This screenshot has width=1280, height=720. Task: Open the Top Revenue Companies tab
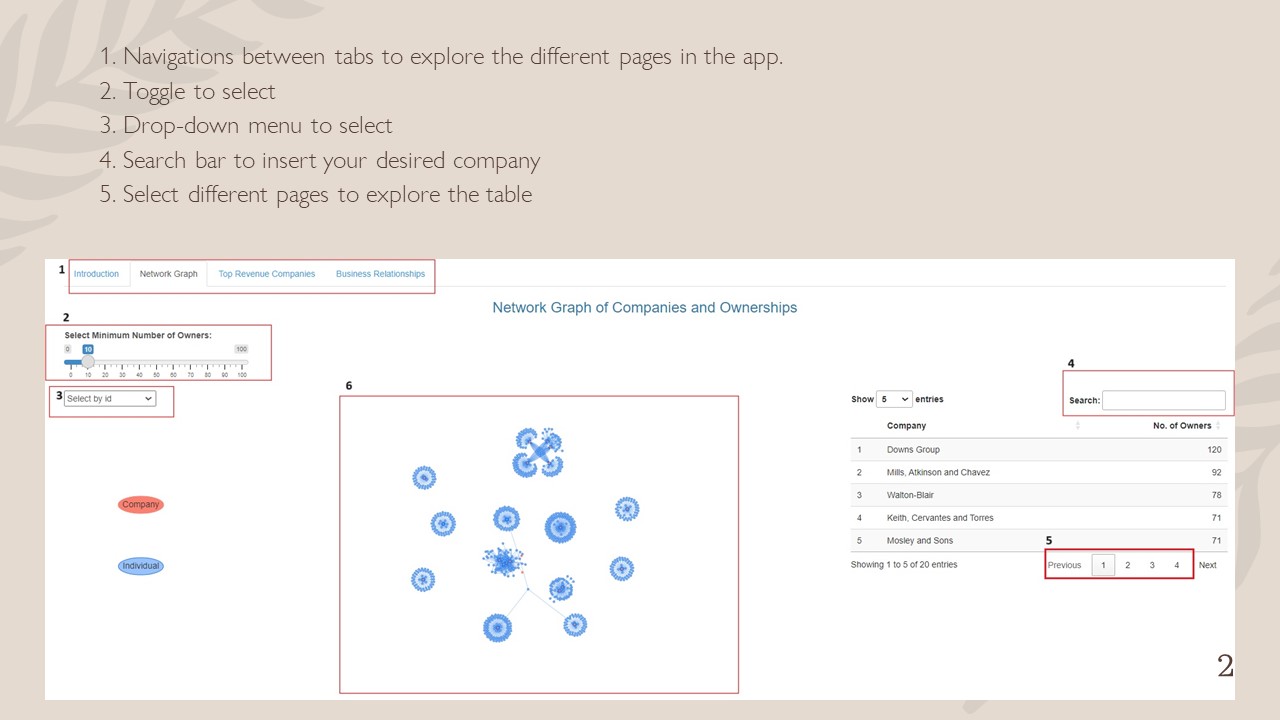click(x=266, y=274)
